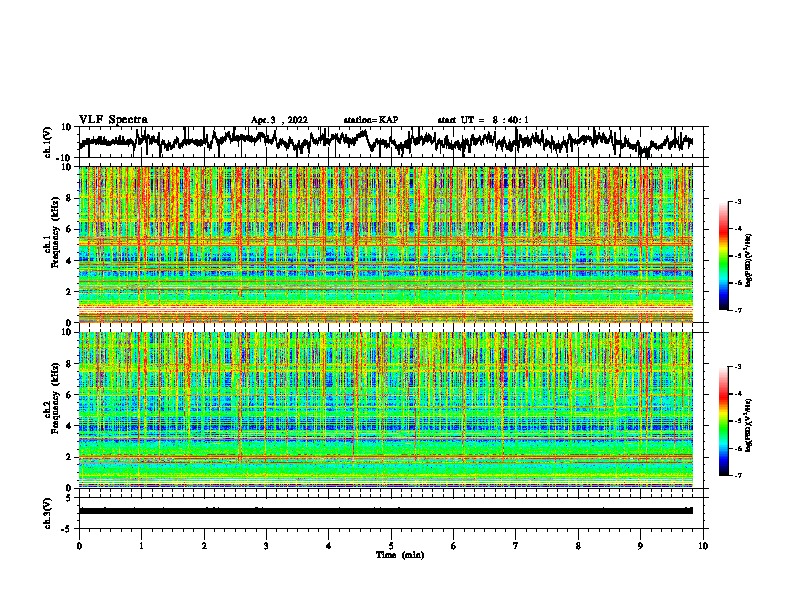This screenshot has width=792, height=612.
Task: Click the "ch.1(V)" waveform axis label
Action: point(48,142)
